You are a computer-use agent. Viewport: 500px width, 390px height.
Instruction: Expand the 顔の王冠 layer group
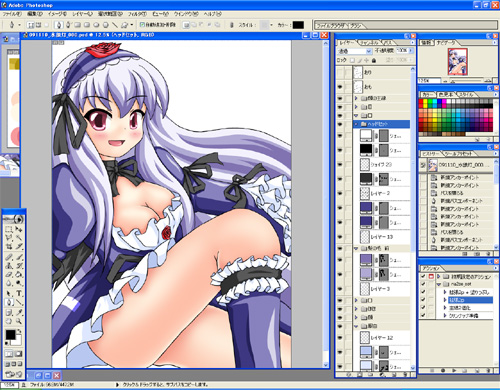(356, 98)
